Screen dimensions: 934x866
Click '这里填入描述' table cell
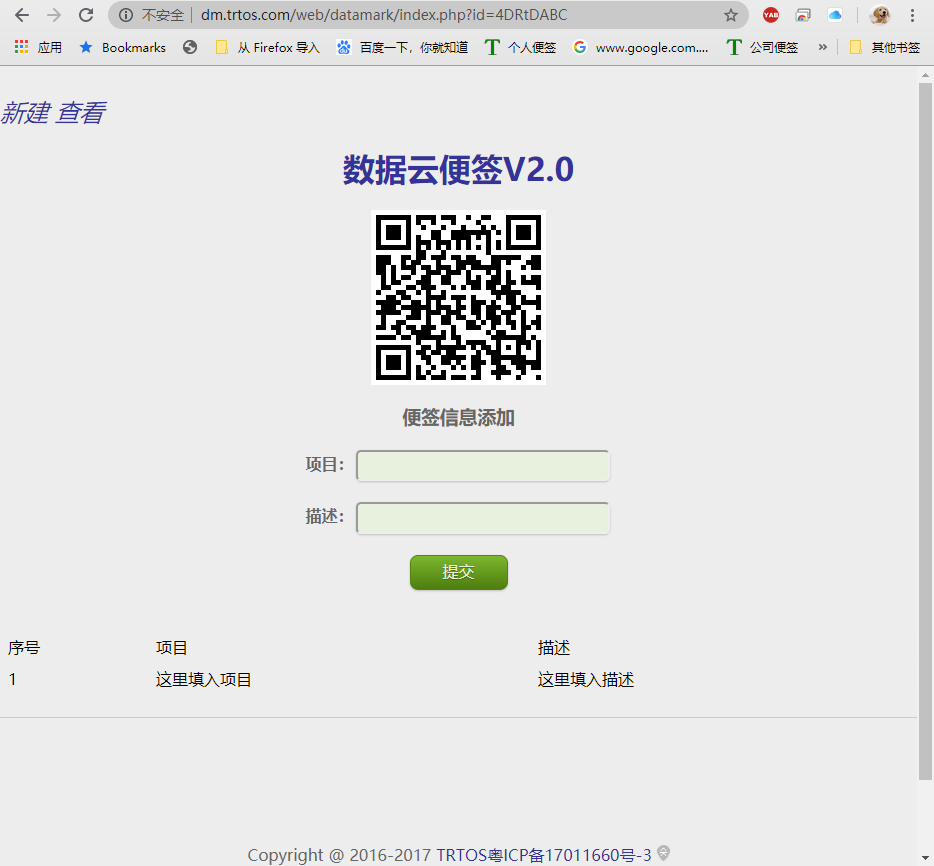click(x=586, y=680)
